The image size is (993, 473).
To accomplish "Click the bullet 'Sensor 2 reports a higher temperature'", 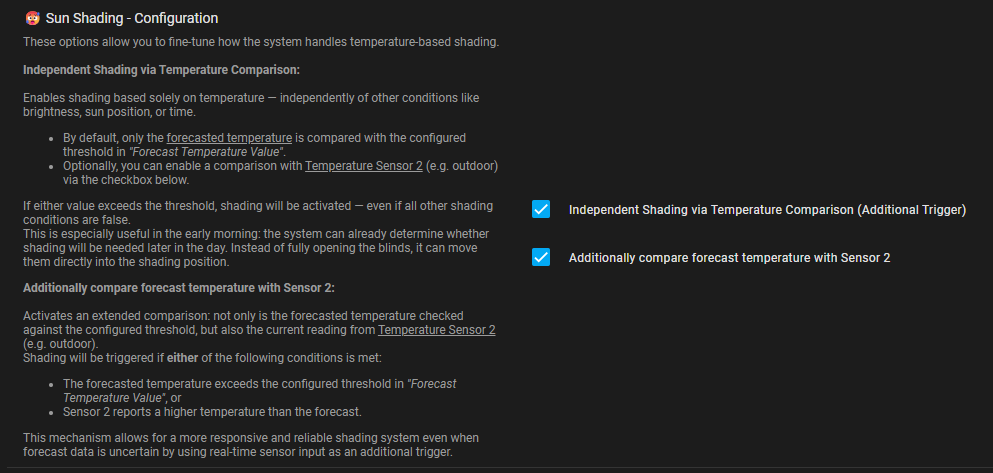I will [x=211, y=411].
